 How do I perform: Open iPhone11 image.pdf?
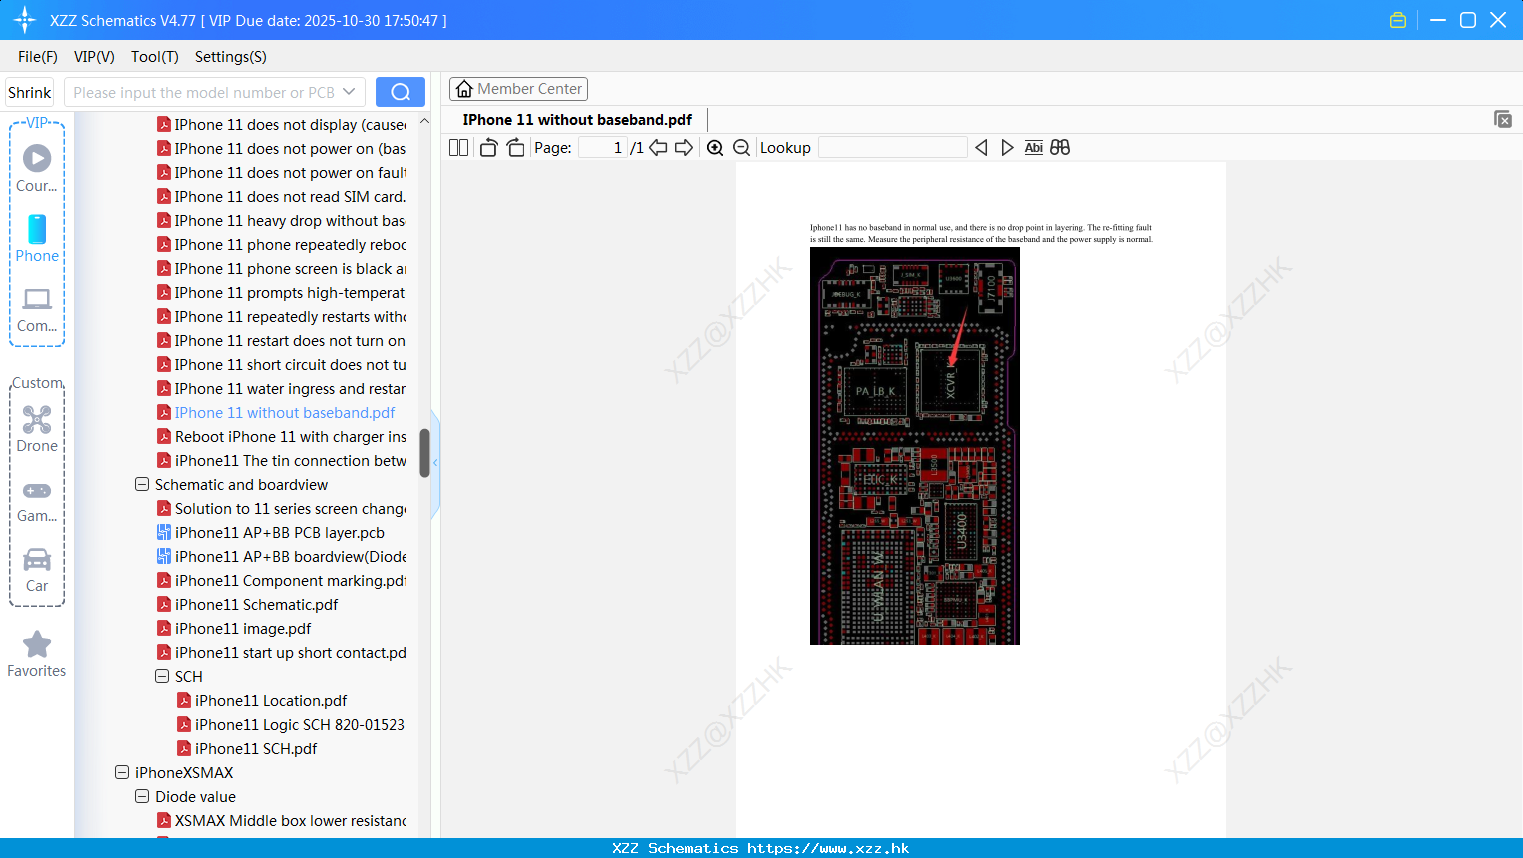[x=234, y=628]
